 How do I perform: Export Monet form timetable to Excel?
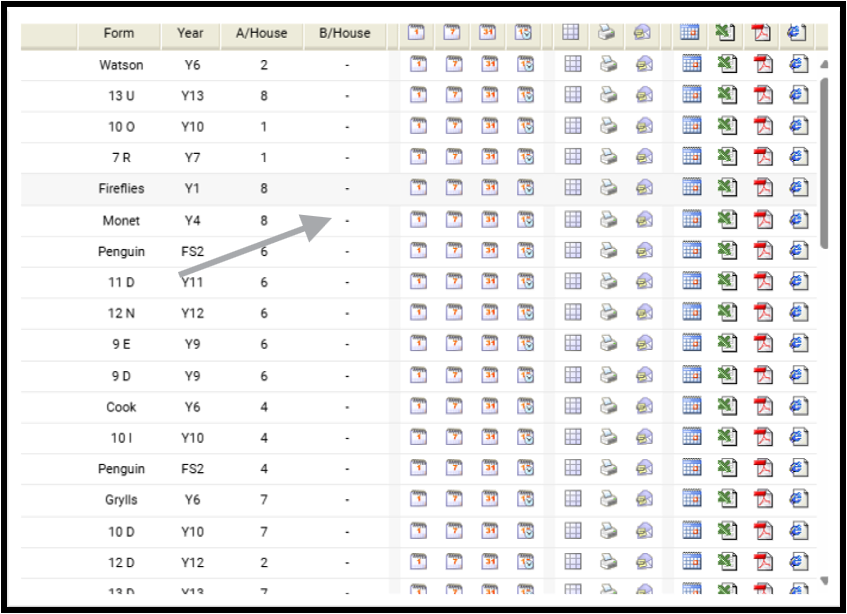pos(725,220)
